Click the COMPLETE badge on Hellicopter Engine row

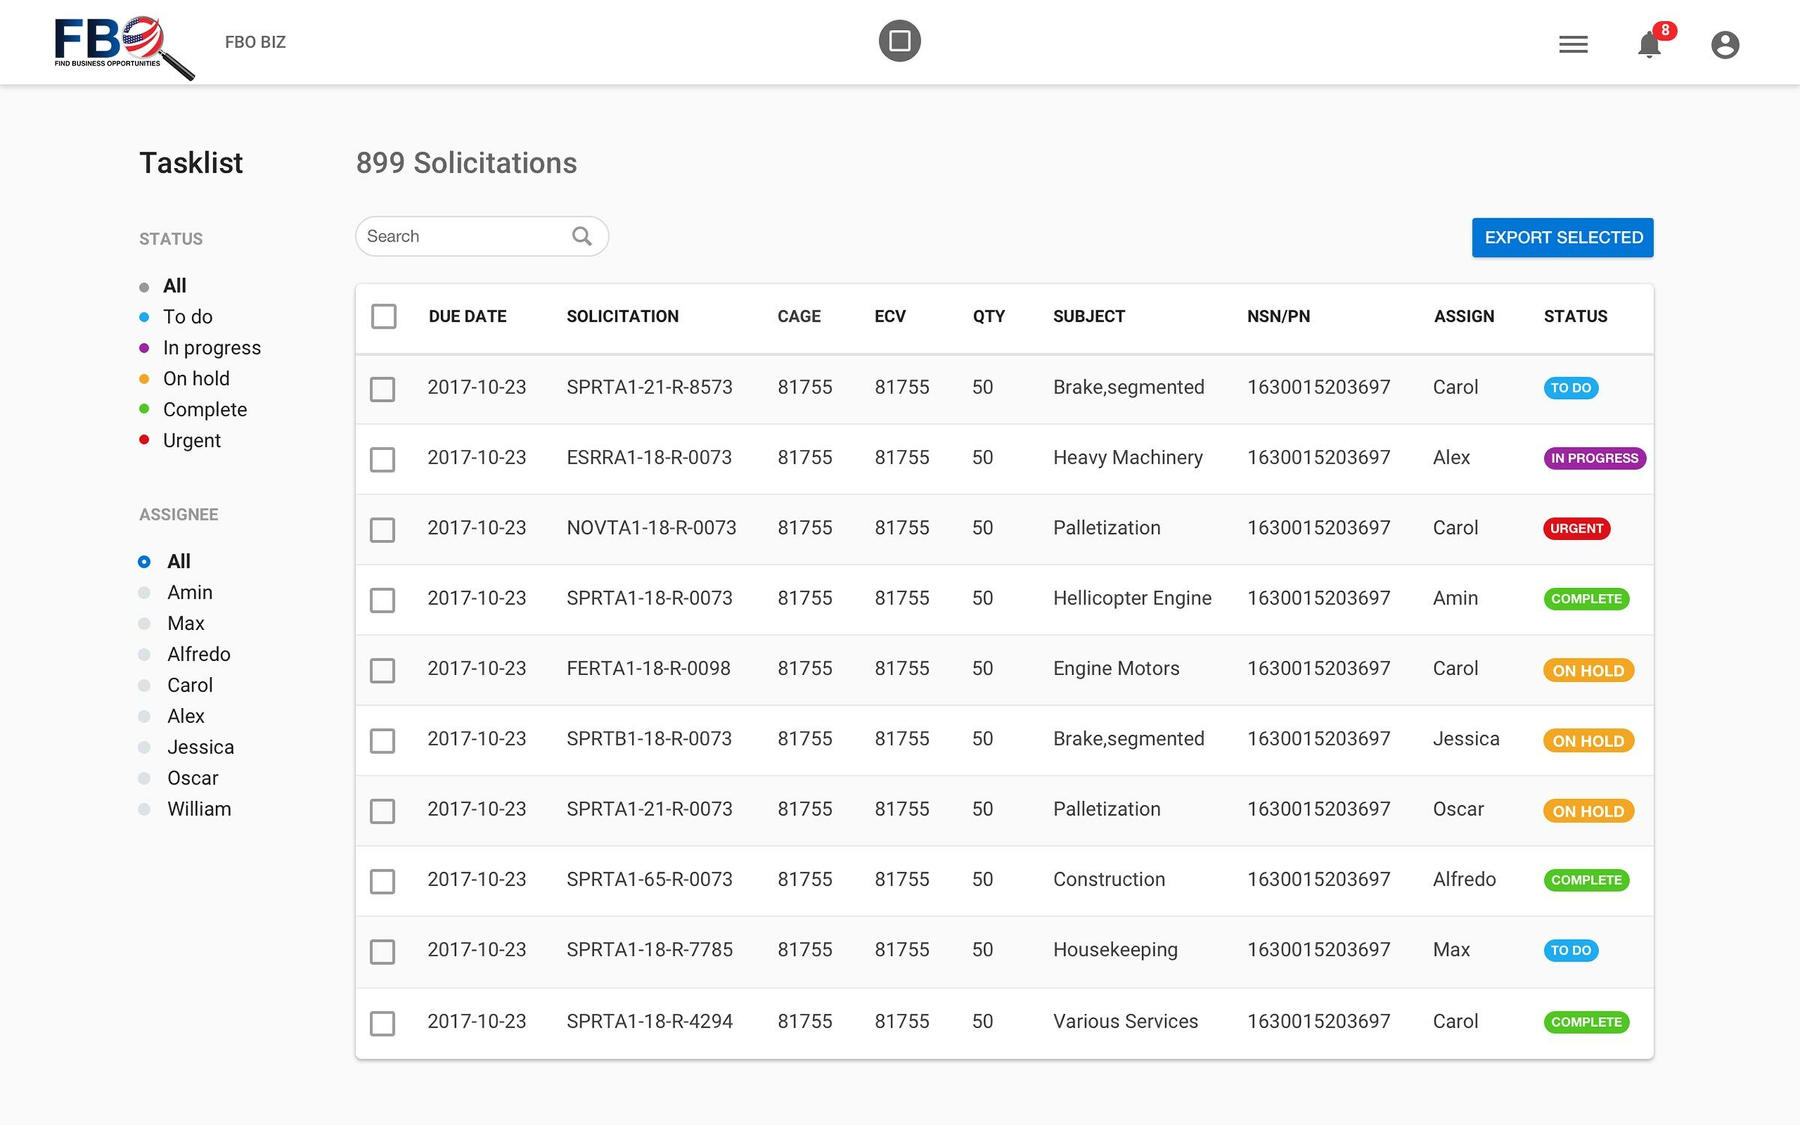[1586, 598]
